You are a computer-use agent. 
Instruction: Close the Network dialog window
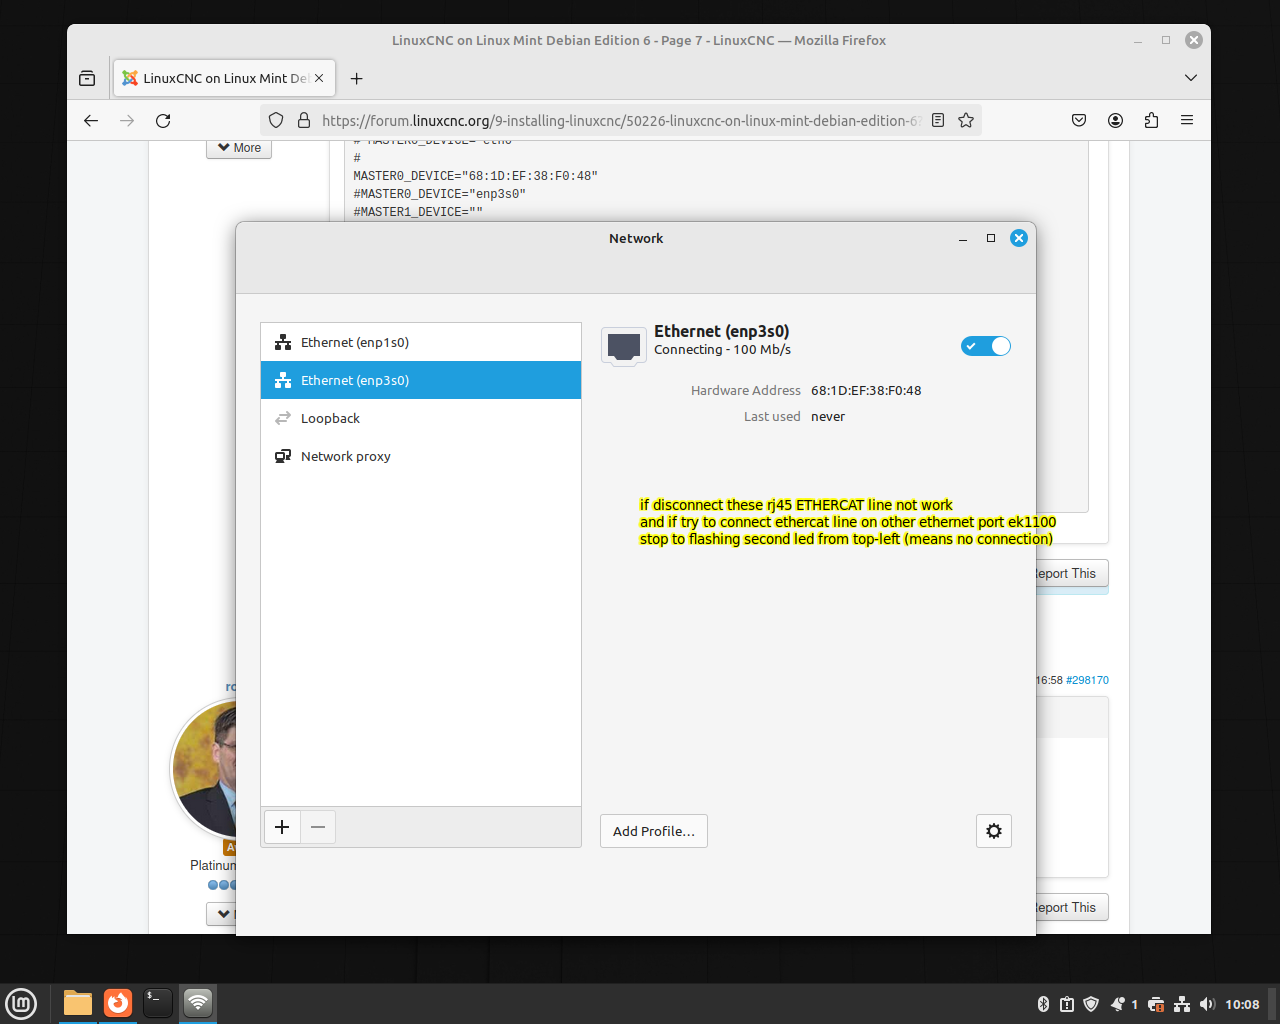(x=1019, y=238)
